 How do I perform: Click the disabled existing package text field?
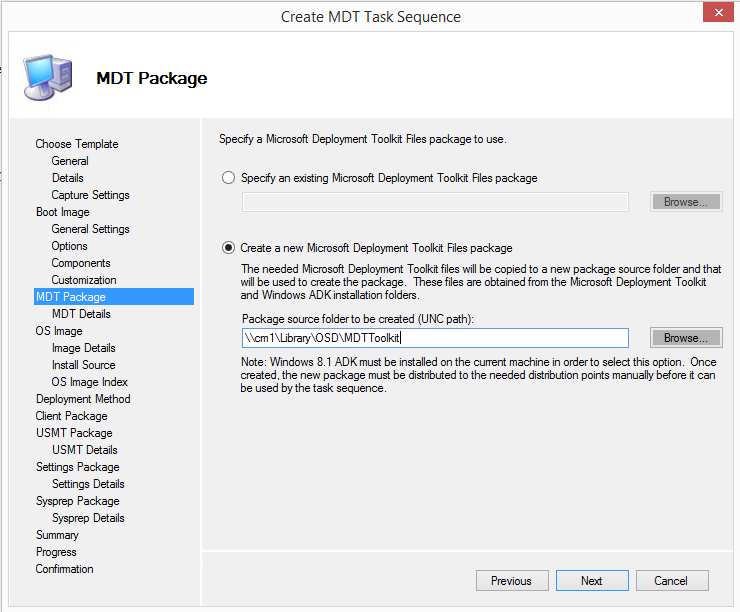tap(435, 202)
